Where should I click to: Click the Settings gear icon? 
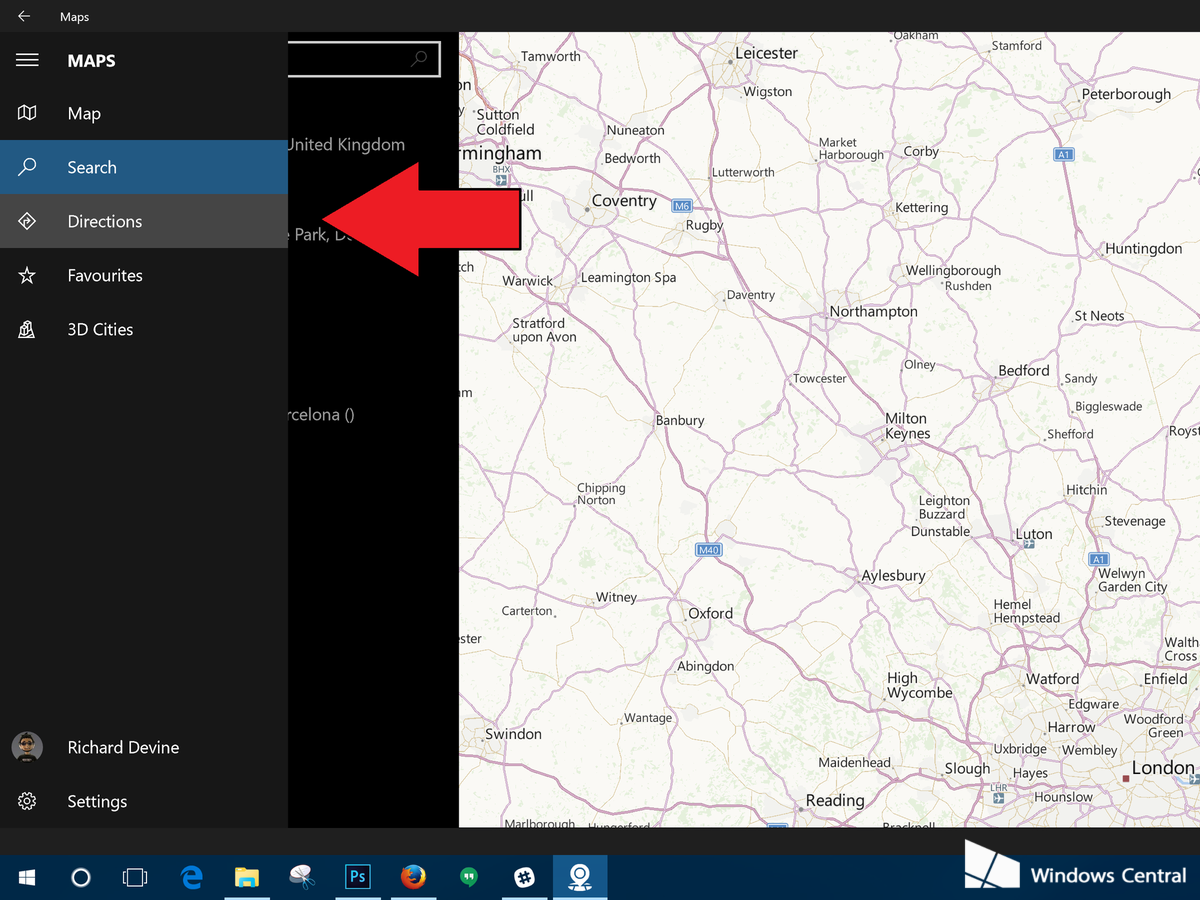27,801
